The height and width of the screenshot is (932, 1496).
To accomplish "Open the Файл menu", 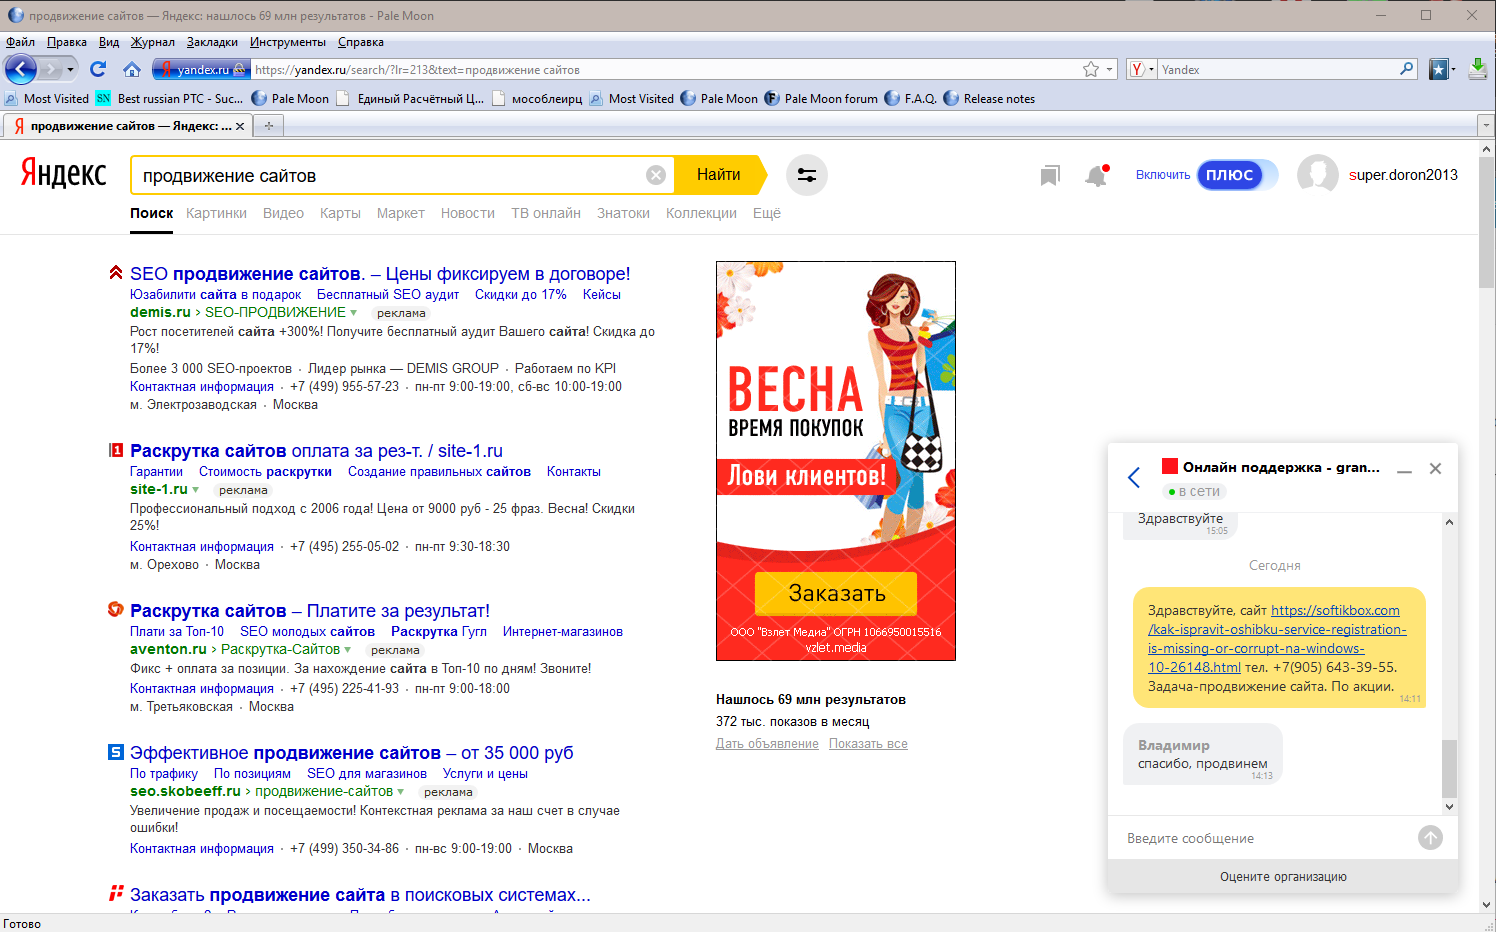I will 20,42.
